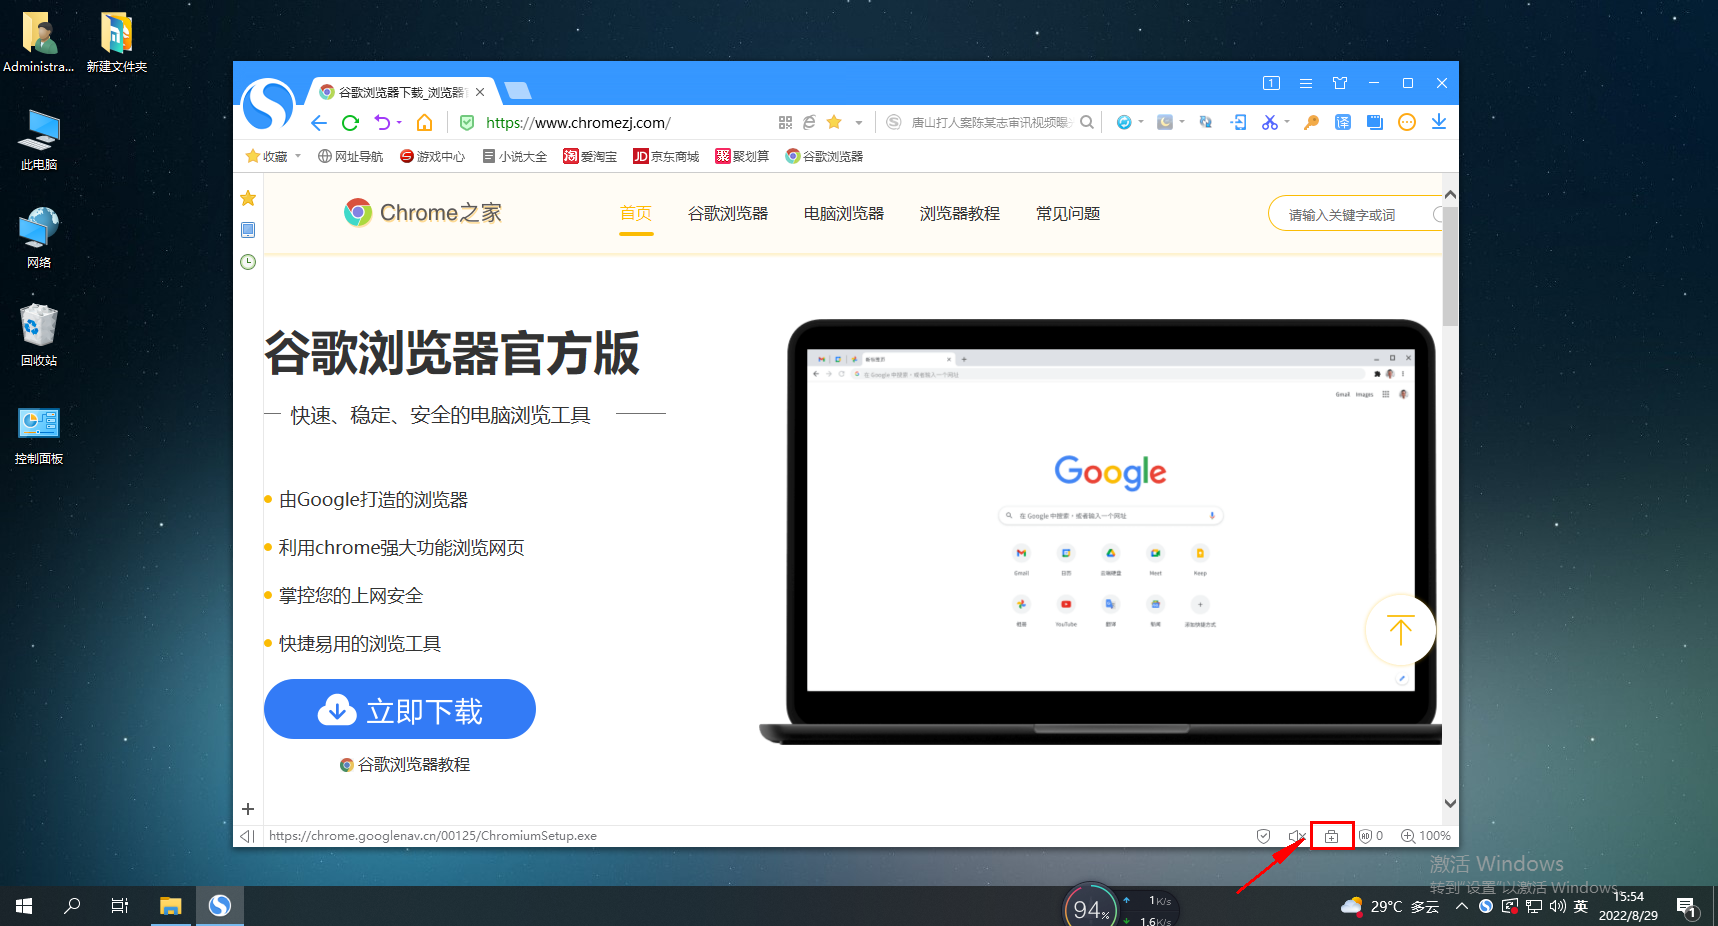The height and width of the screenshot is (926, 1718).
Task: Open history clock icon in left sidebar
Action: pos(248,262)
